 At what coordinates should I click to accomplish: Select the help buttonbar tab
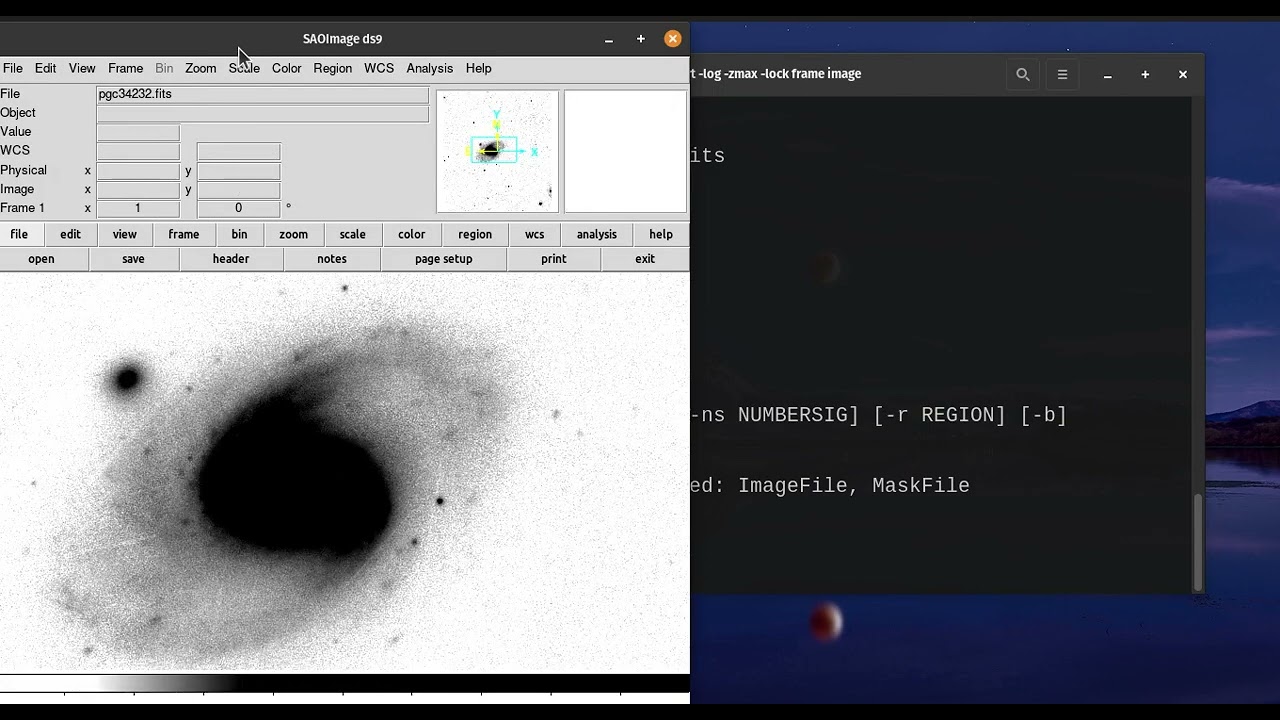[661, 234]
